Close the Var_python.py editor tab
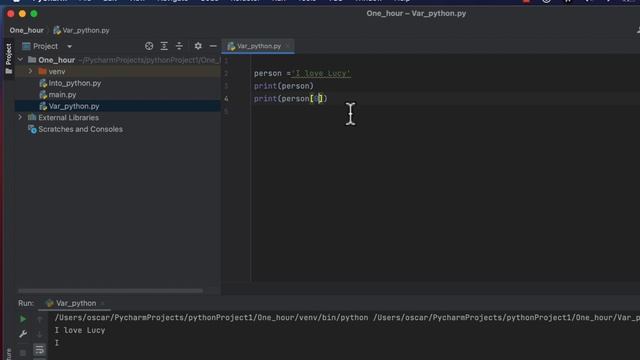The image size is (640, 360). tap(287, 46)
